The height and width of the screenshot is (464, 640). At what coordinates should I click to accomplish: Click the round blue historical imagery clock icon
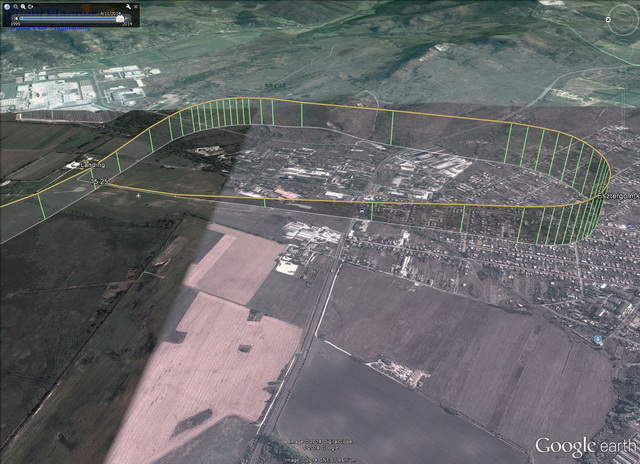[7, 7]
